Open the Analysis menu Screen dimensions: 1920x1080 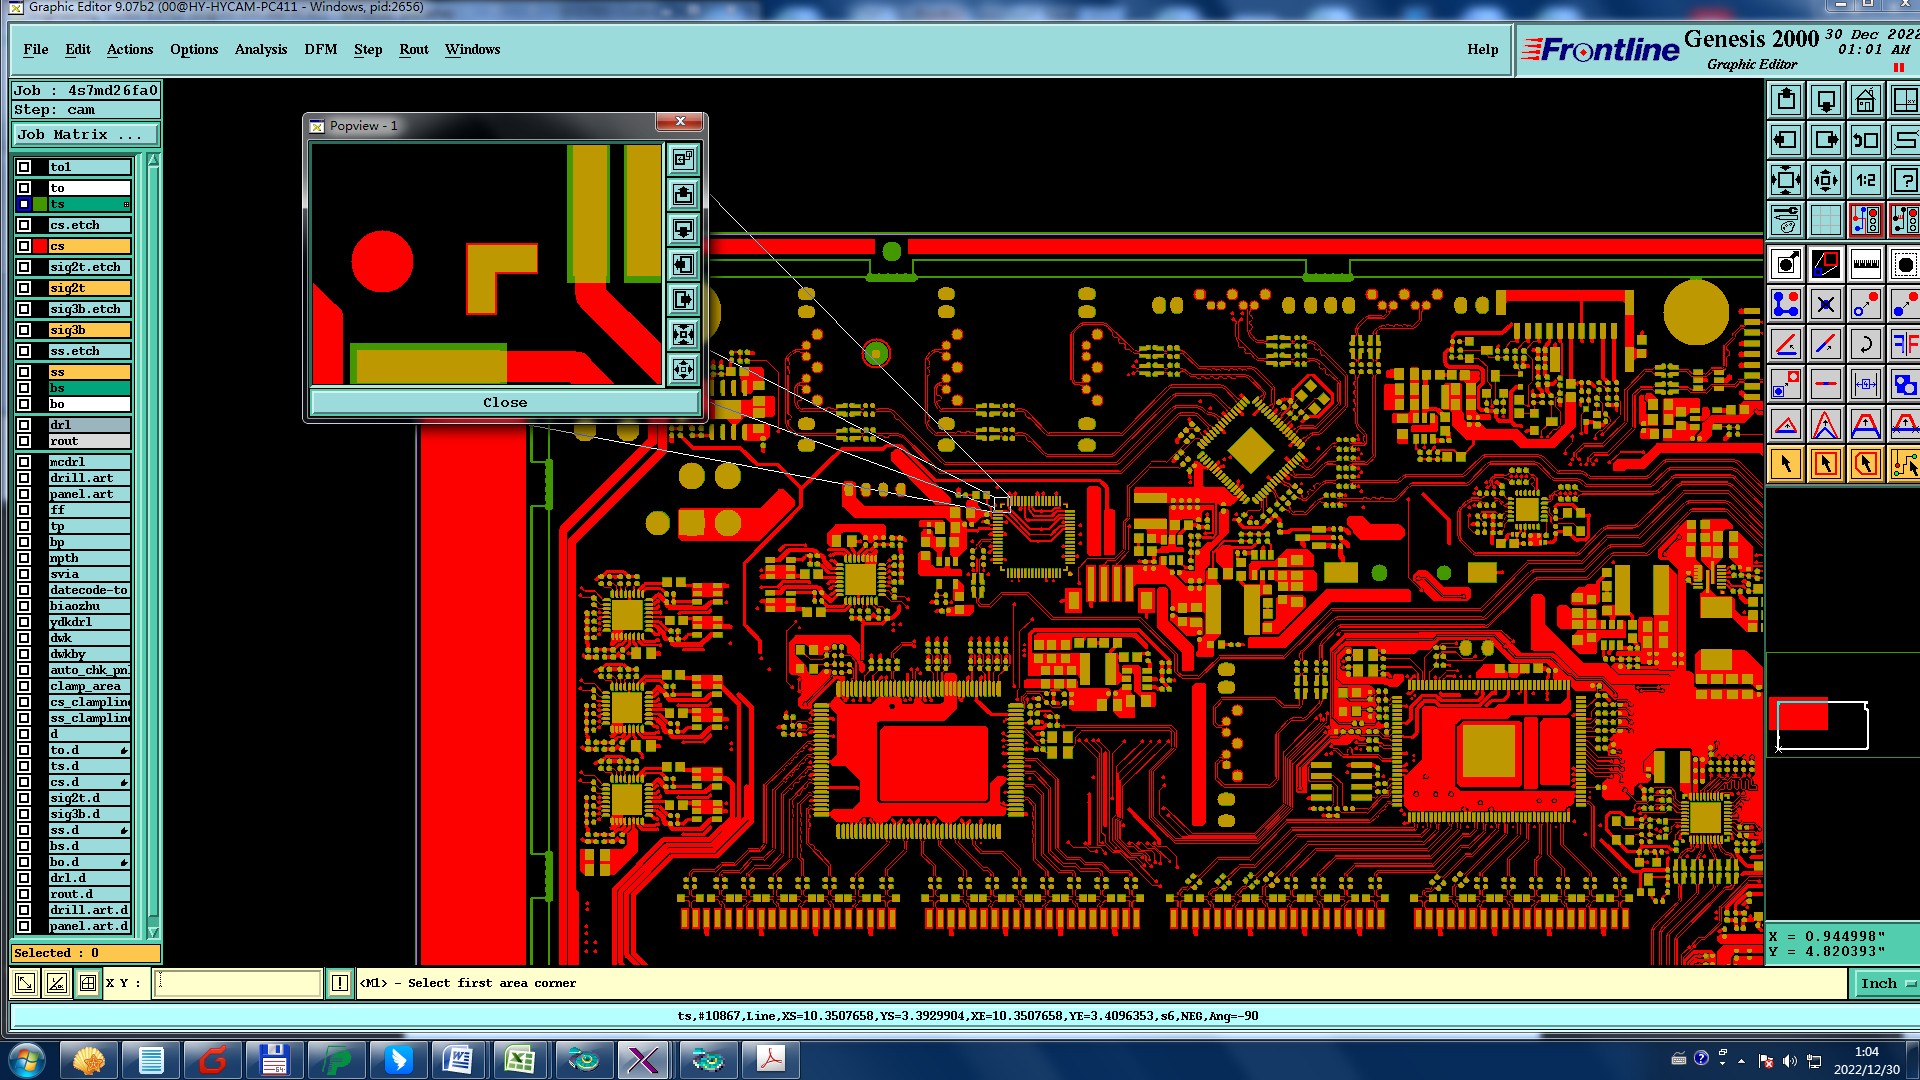[x=260, y=49]
